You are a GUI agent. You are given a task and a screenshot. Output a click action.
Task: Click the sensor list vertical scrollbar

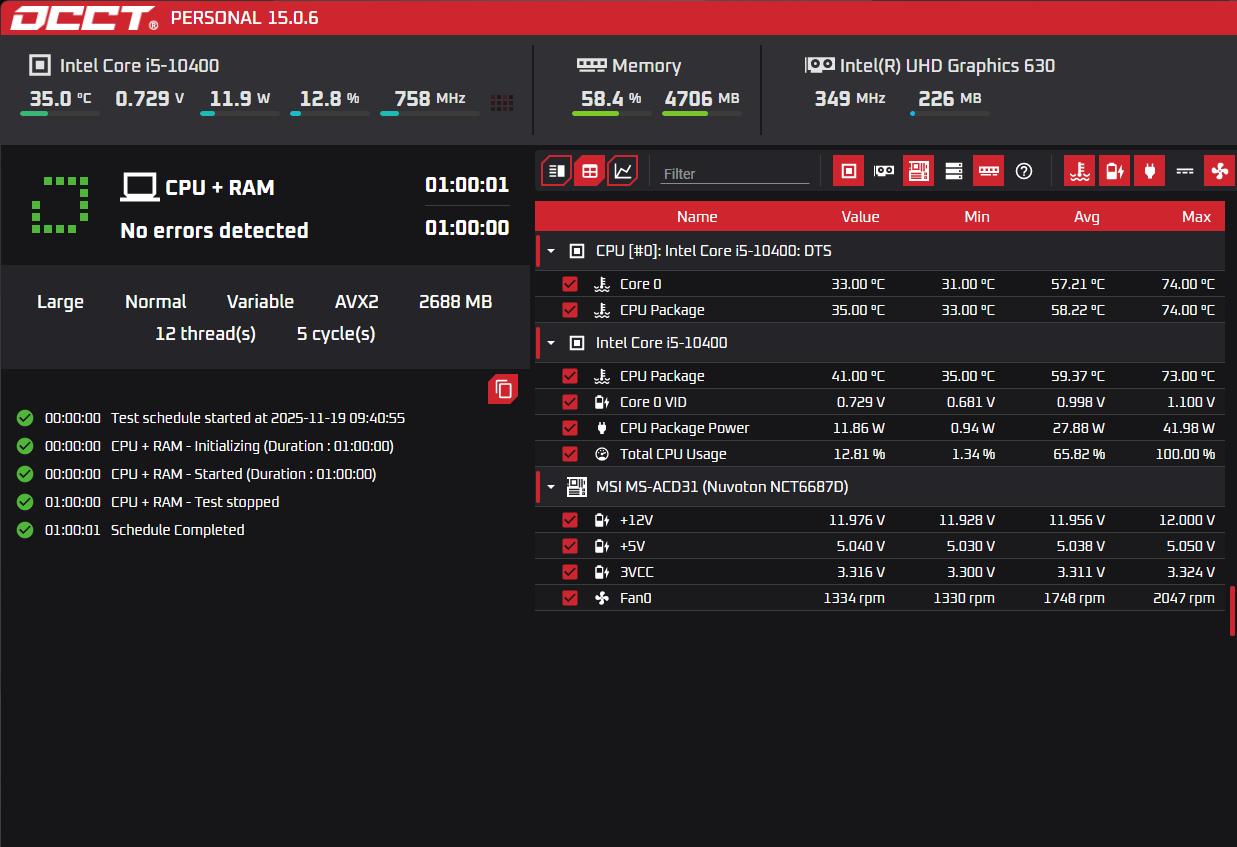coord(1232,611)
